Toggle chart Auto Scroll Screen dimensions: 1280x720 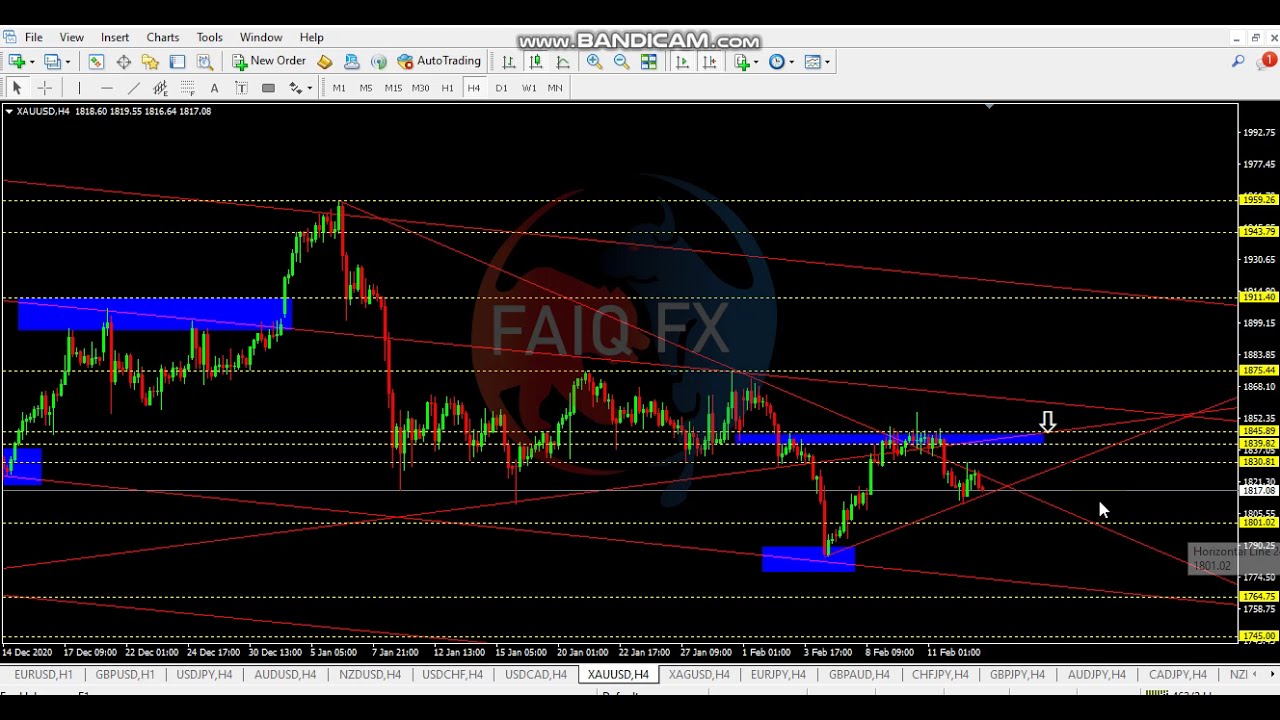[x=682, y=62]
